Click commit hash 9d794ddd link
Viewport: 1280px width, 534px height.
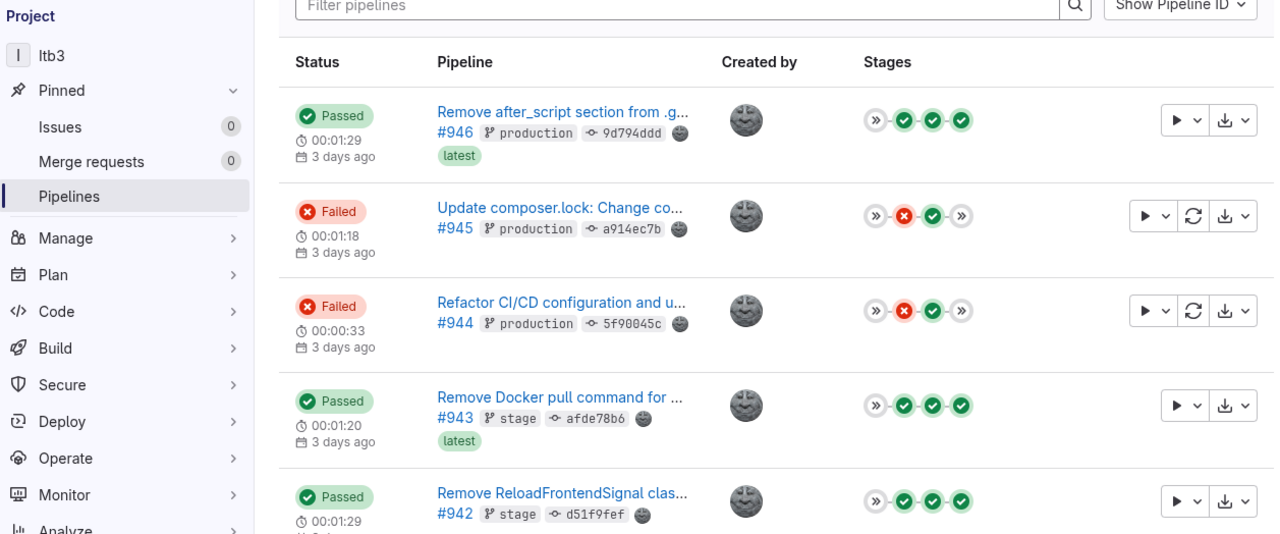(632, 133)
